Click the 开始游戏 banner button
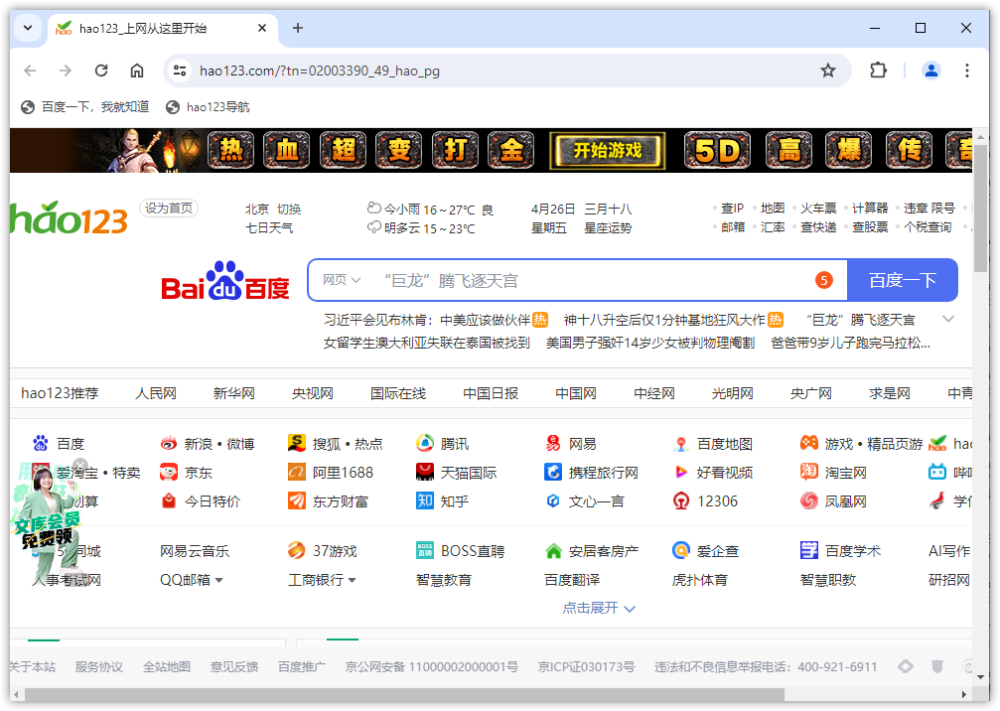The width and height of the screenshot is (1000, 711). coord(608,151)
